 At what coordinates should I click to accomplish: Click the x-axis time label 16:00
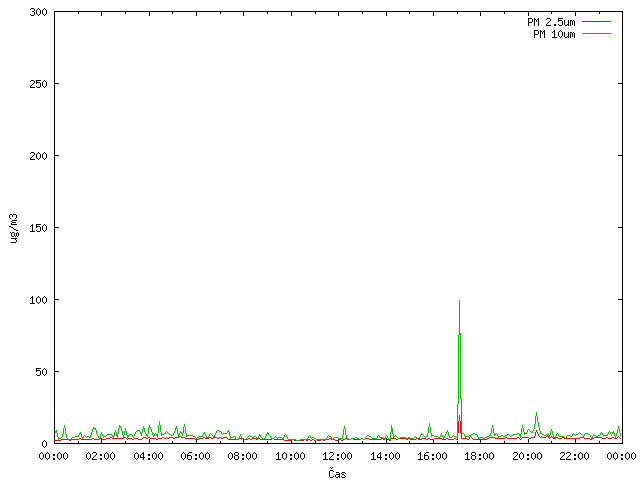pos(432,456)
